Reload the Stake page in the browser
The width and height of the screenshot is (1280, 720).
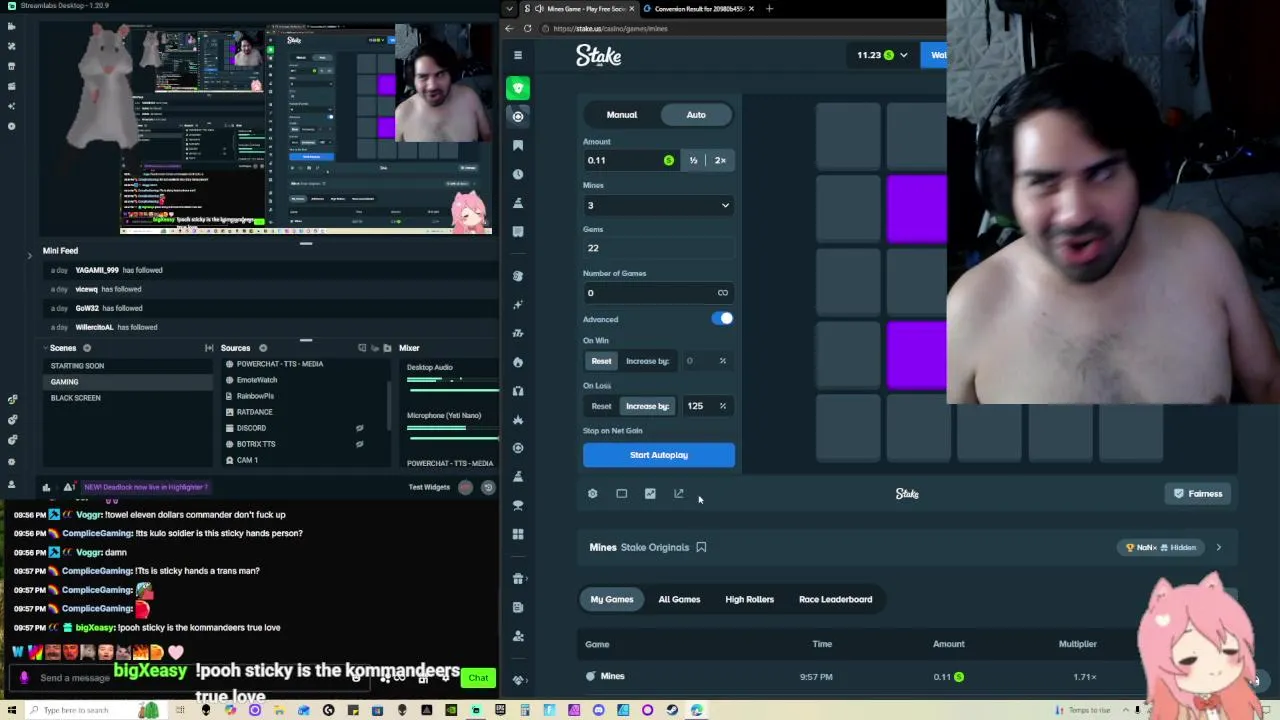click(527, 28)
